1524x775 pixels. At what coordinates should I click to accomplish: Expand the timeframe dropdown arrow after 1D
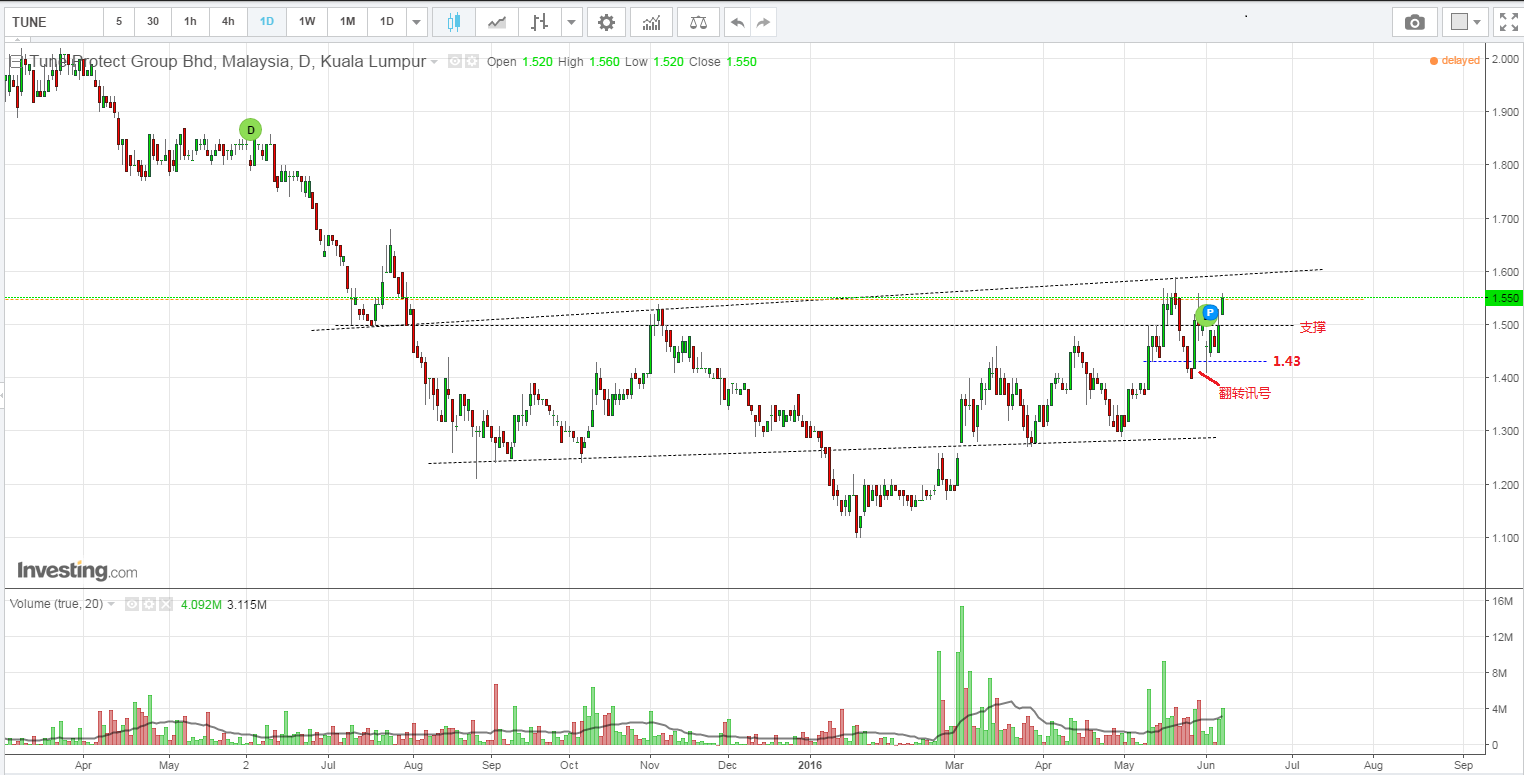coord(416,22)
